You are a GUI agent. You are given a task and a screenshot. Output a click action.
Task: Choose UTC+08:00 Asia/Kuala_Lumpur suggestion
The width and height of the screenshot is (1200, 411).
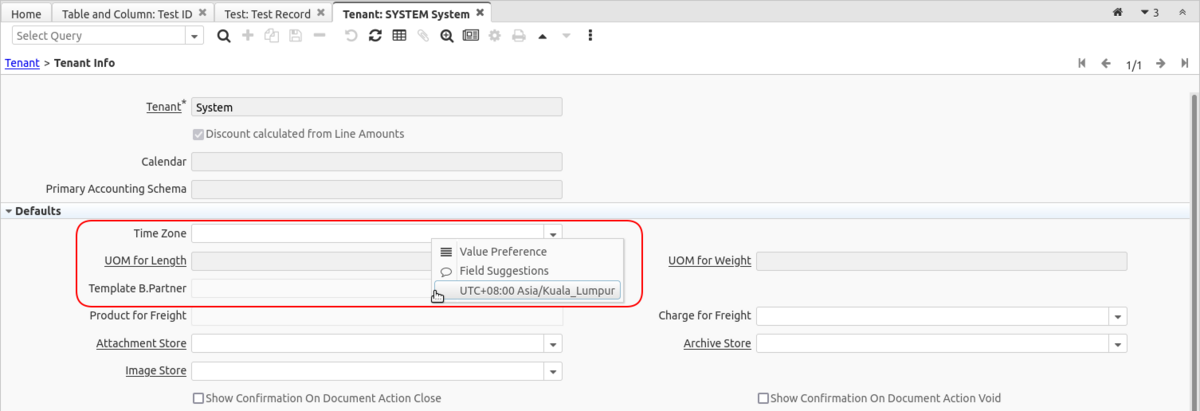(538, 290)
